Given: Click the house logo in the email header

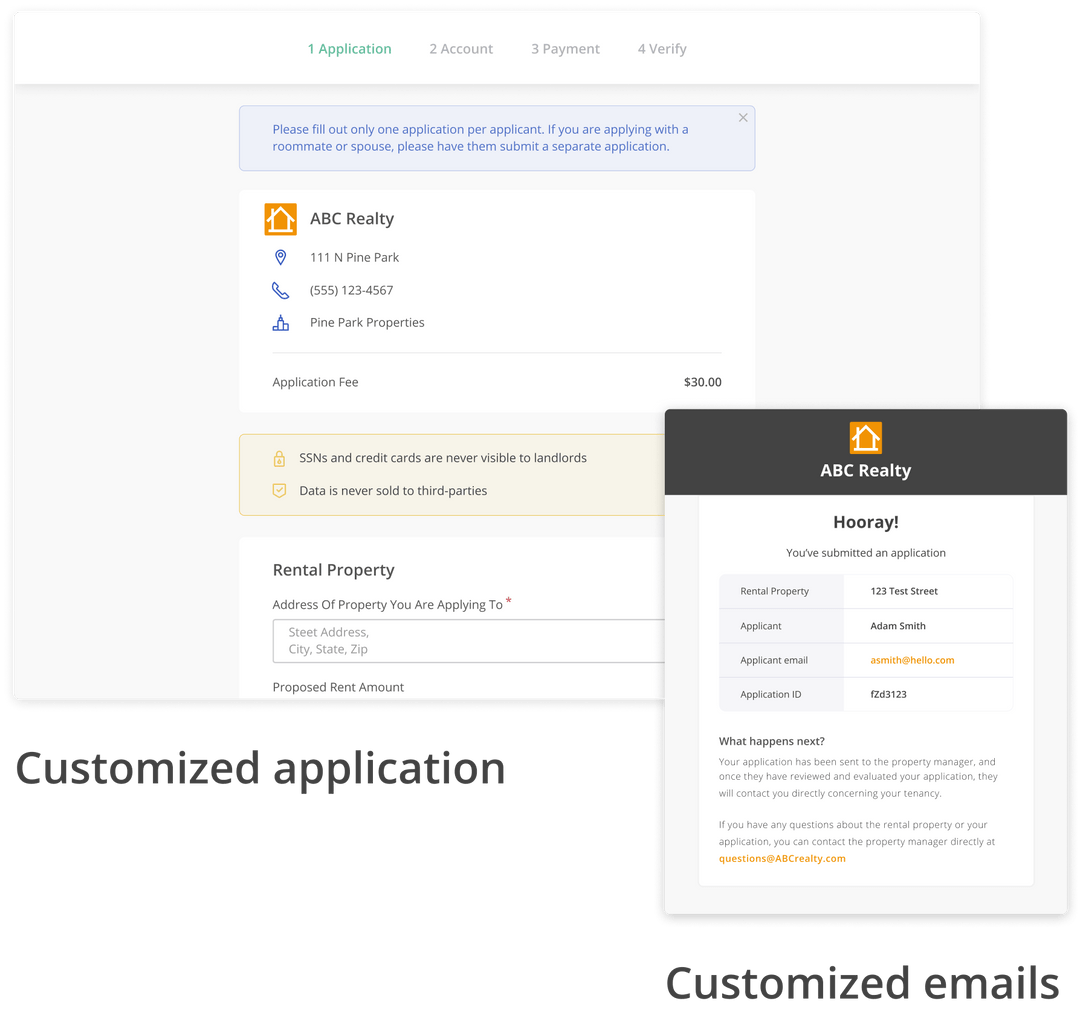Looking at the screenshot, I should point(865,437).
